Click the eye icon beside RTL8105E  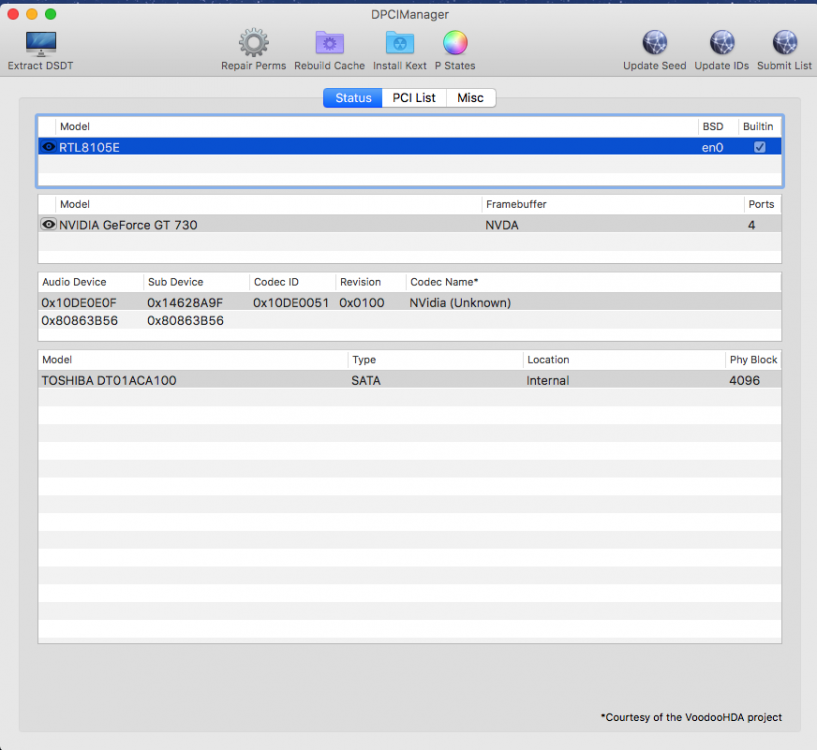pos(48,147)
